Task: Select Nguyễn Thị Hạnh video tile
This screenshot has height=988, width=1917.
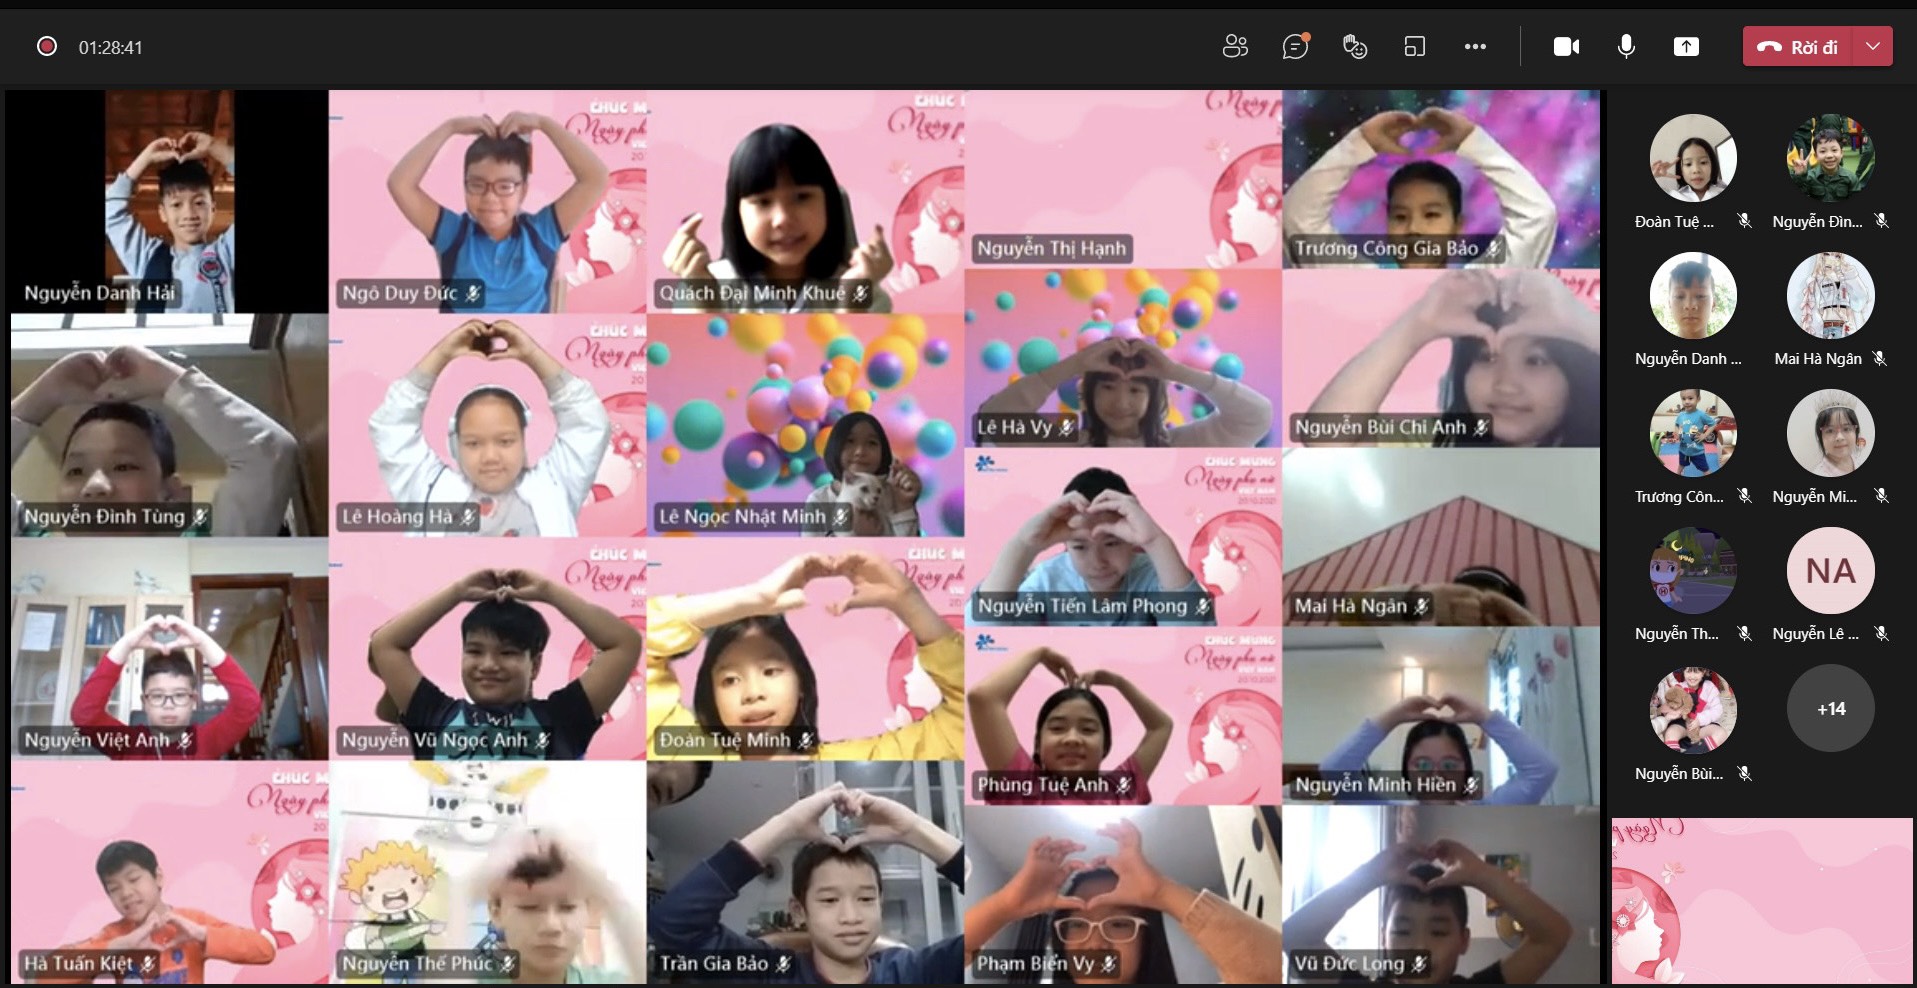Action: (1123, 179)
